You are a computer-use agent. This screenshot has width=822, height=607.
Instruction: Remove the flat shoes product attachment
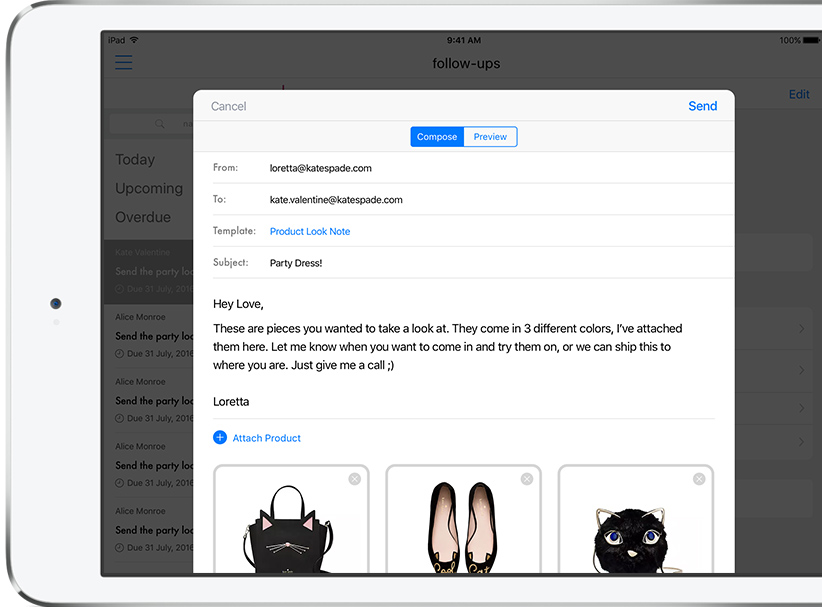pos(527,479)
